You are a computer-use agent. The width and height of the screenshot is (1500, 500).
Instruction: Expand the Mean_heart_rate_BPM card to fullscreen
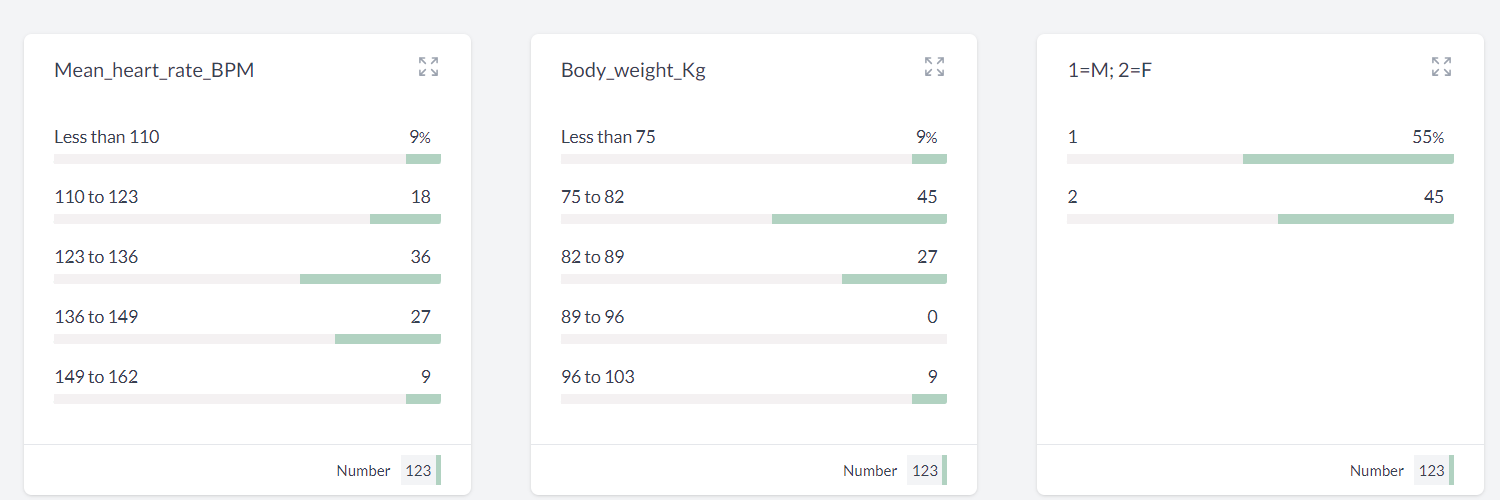(x=428, y=67)
